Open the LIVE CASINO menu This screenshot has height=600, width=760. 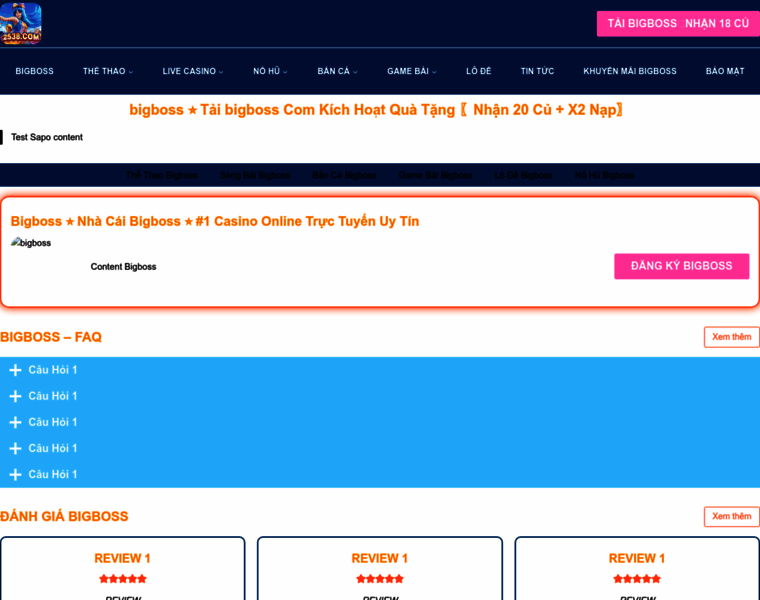189,71
